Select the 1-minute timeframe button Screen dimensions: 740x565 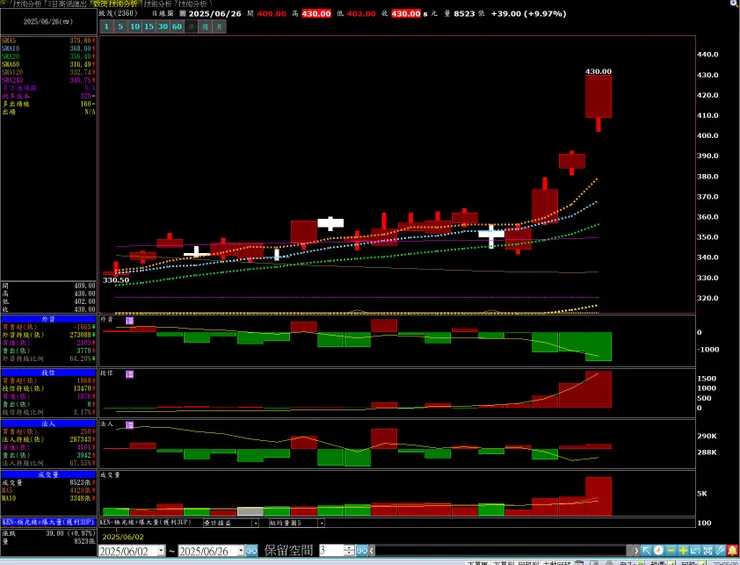pyautogui.click(x=106, y=26)
